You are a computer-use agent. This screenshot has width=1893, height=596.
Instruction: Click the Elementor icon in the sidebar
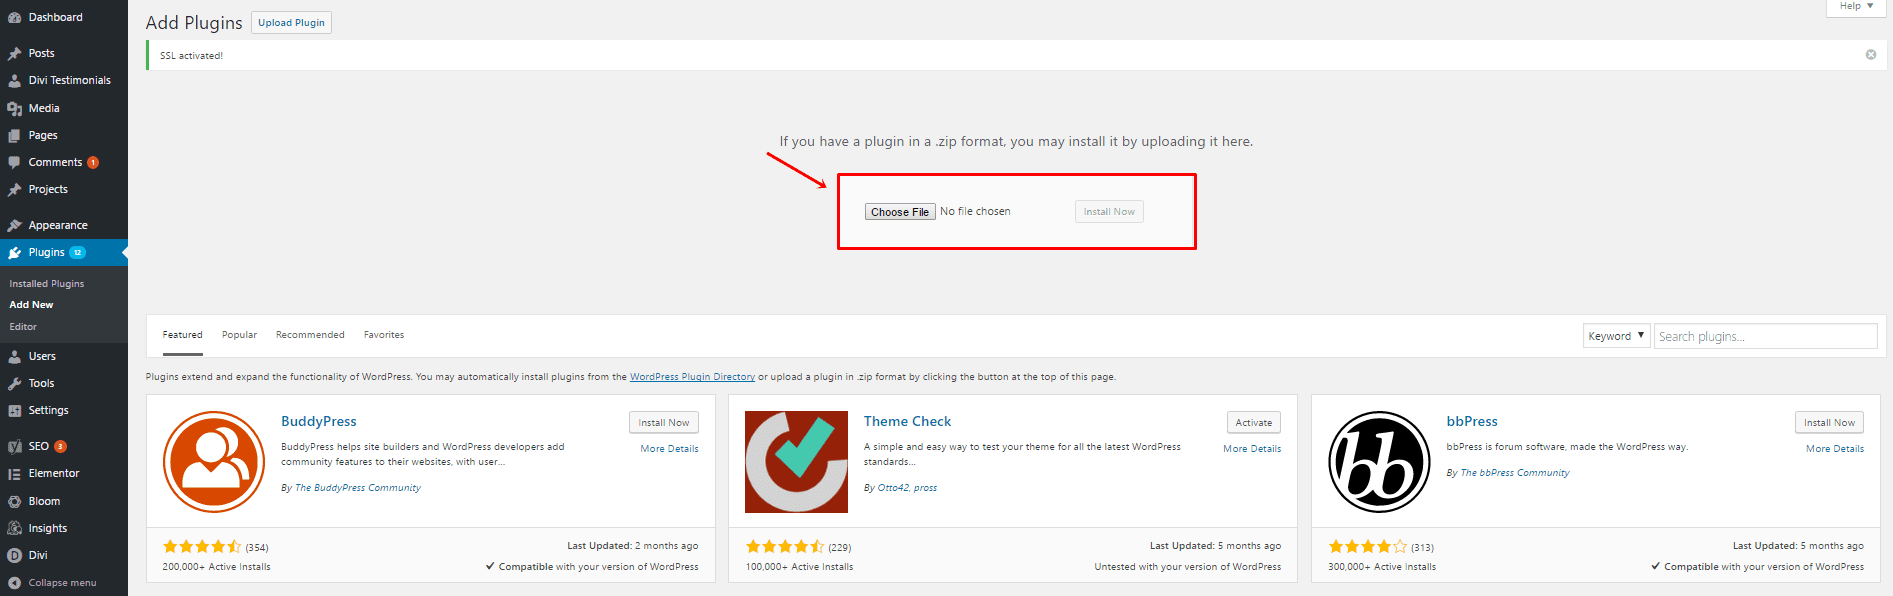14,474
